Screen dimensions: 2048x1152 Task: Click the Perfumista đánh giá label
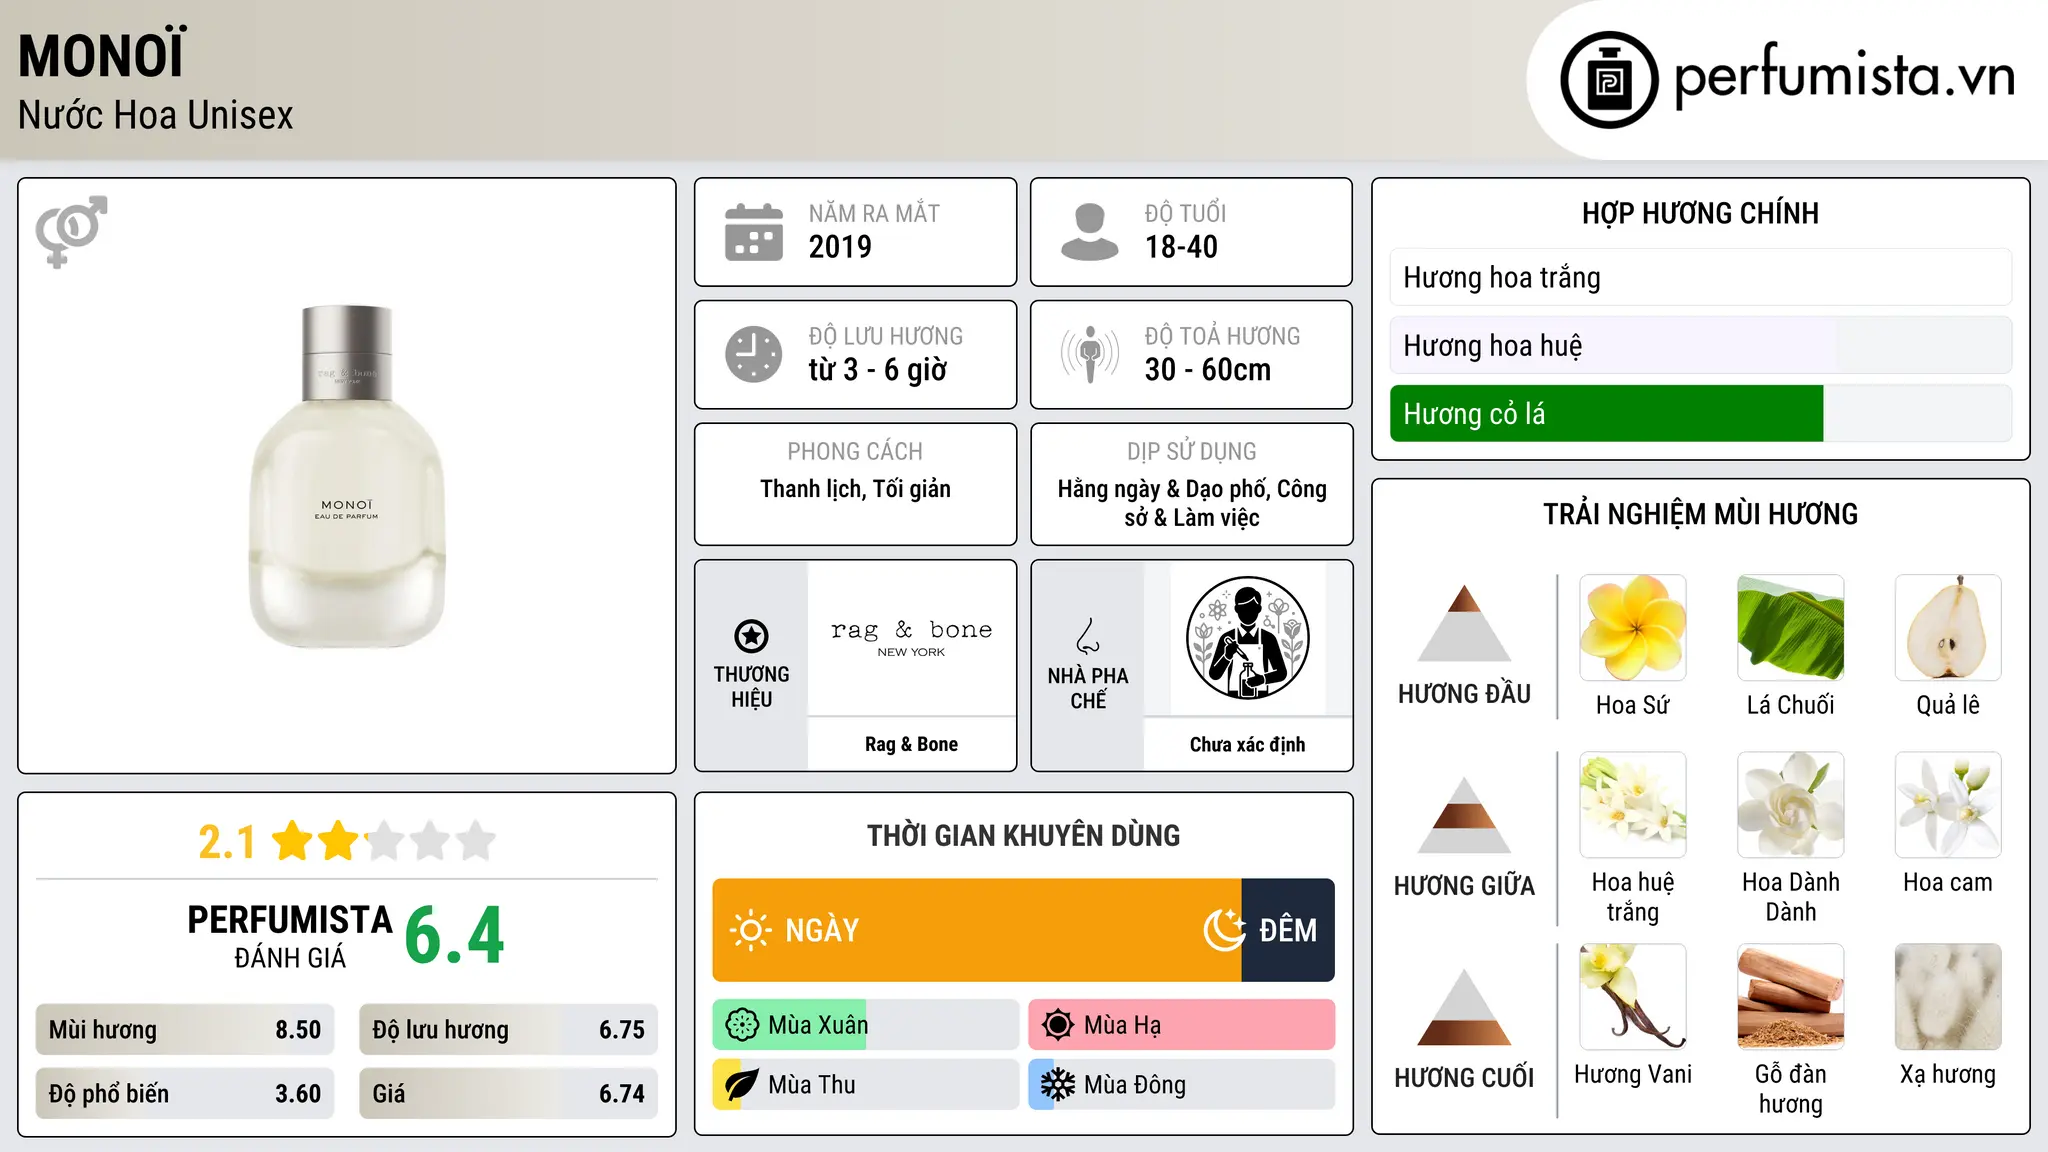coord(290,936)
